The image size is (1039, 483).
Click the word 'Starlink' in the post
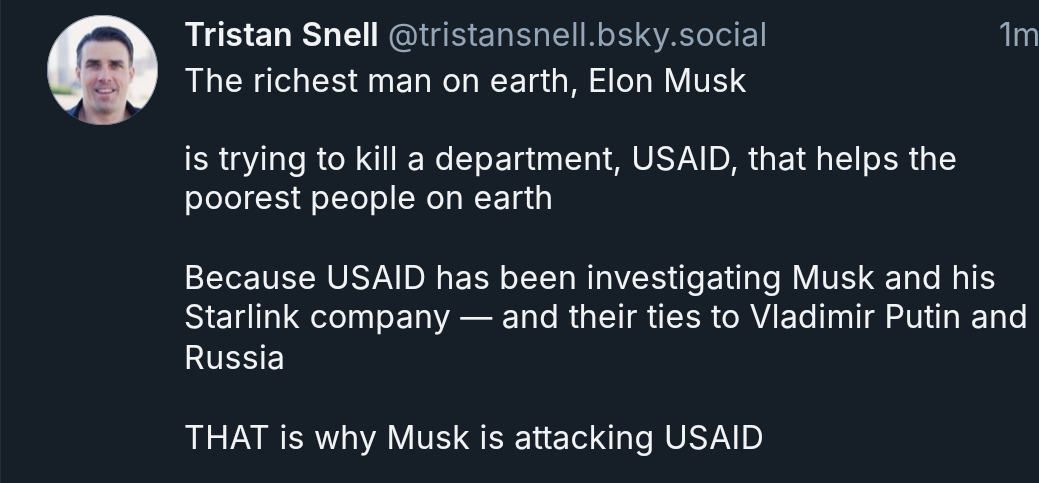click(x=242, y=317)
